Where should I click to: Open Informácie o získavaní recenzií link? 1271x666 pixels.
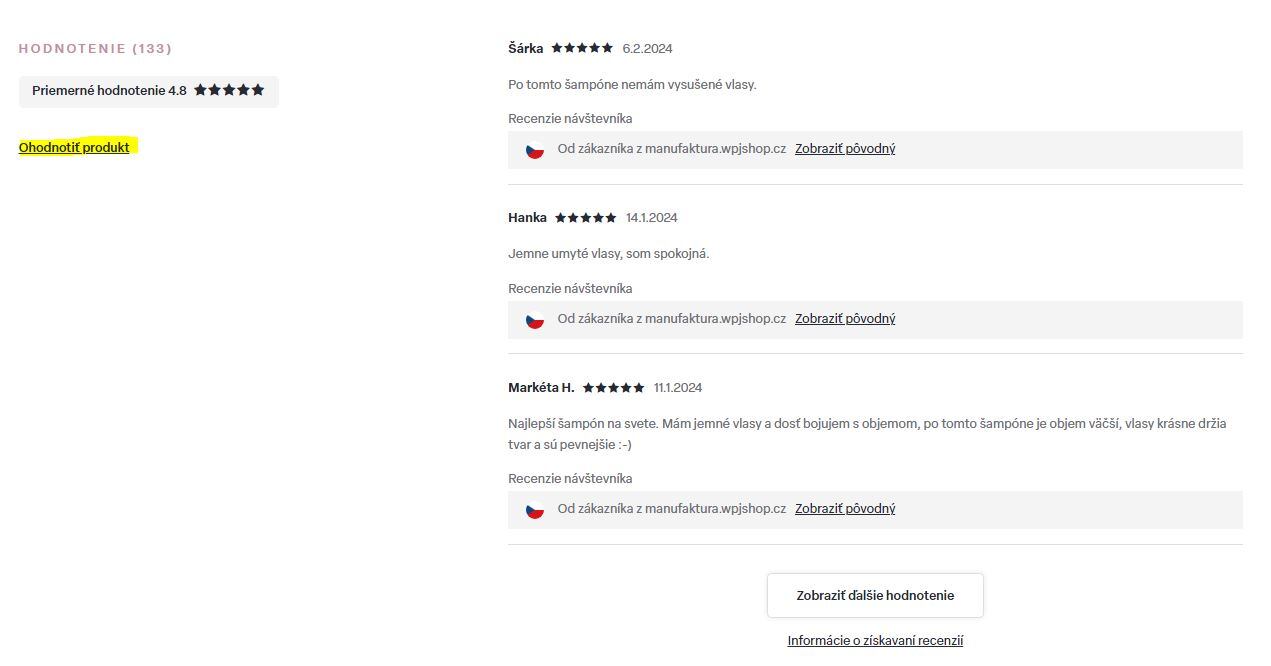tap(875, 641)
